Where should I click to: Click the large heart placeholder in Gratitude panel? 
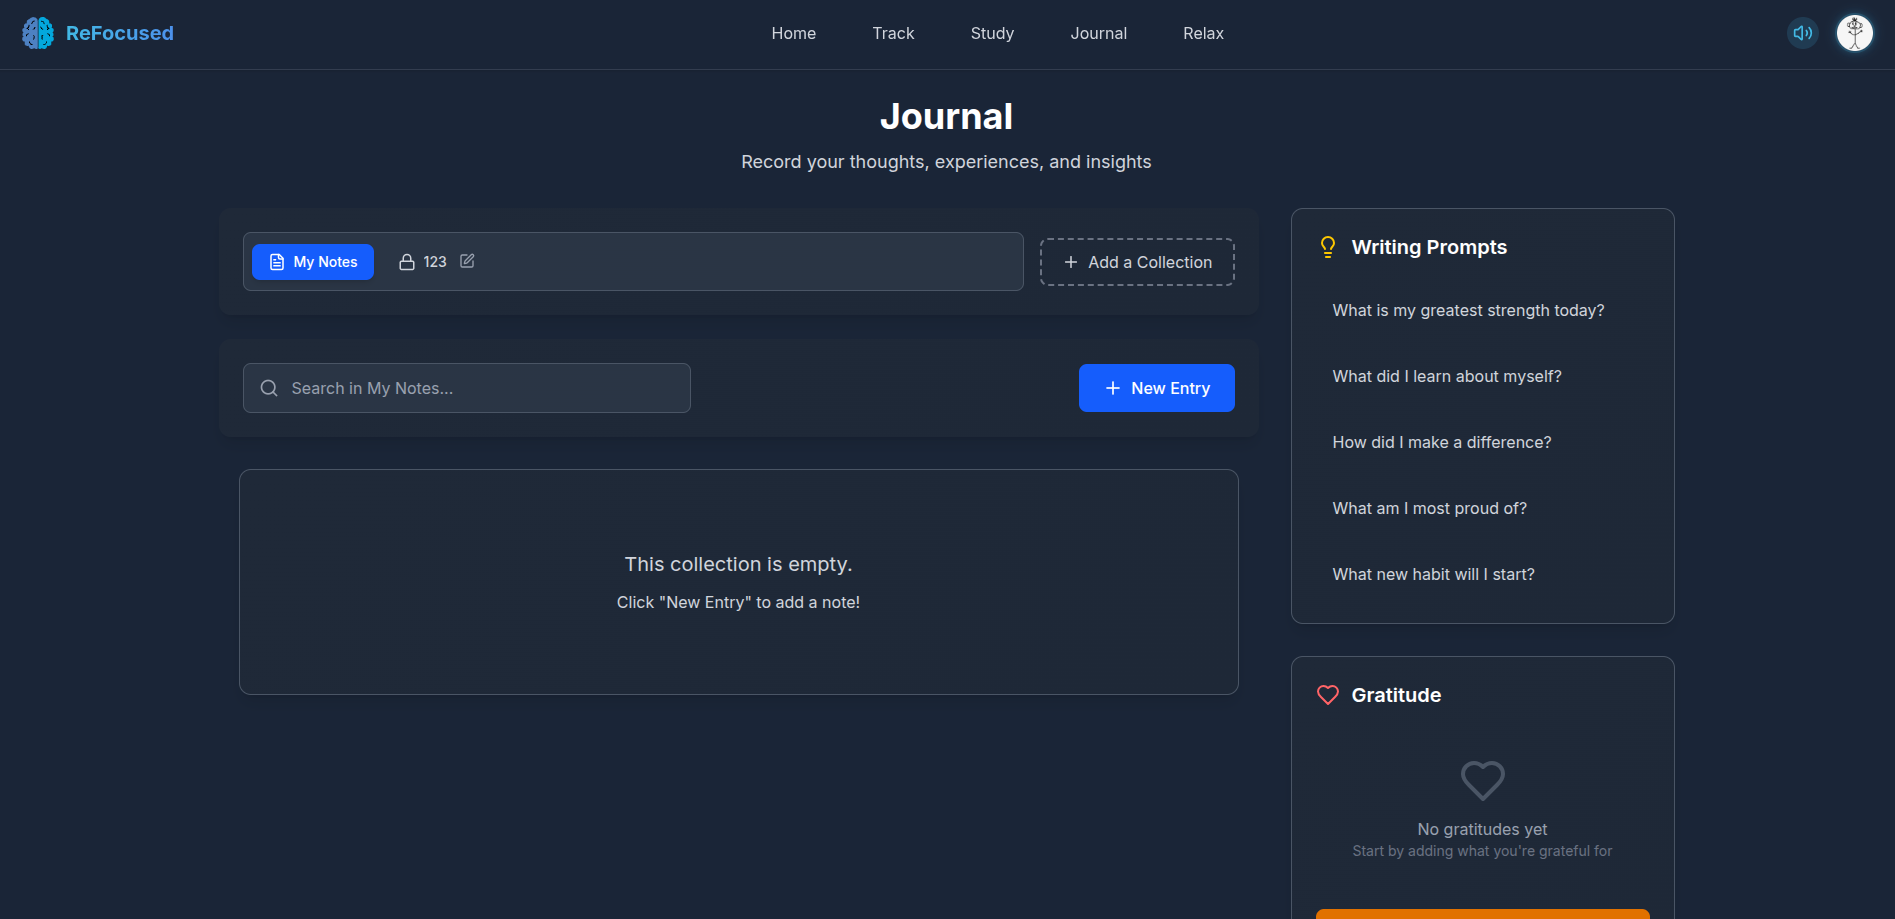pos(1481,781)
